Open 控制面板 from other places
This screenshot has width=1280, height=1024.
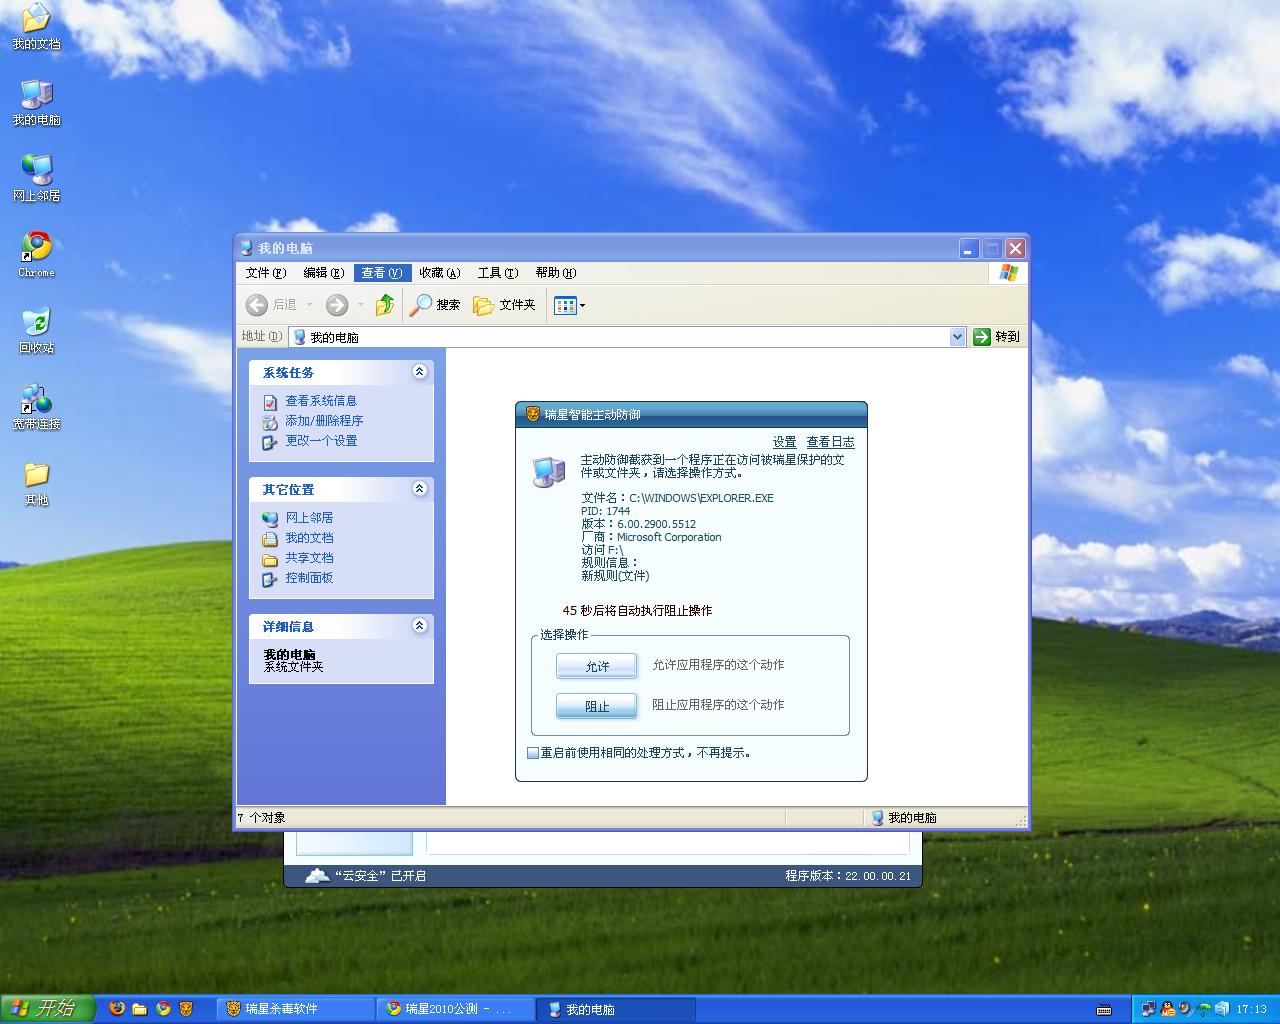click(x=309, y=578)
